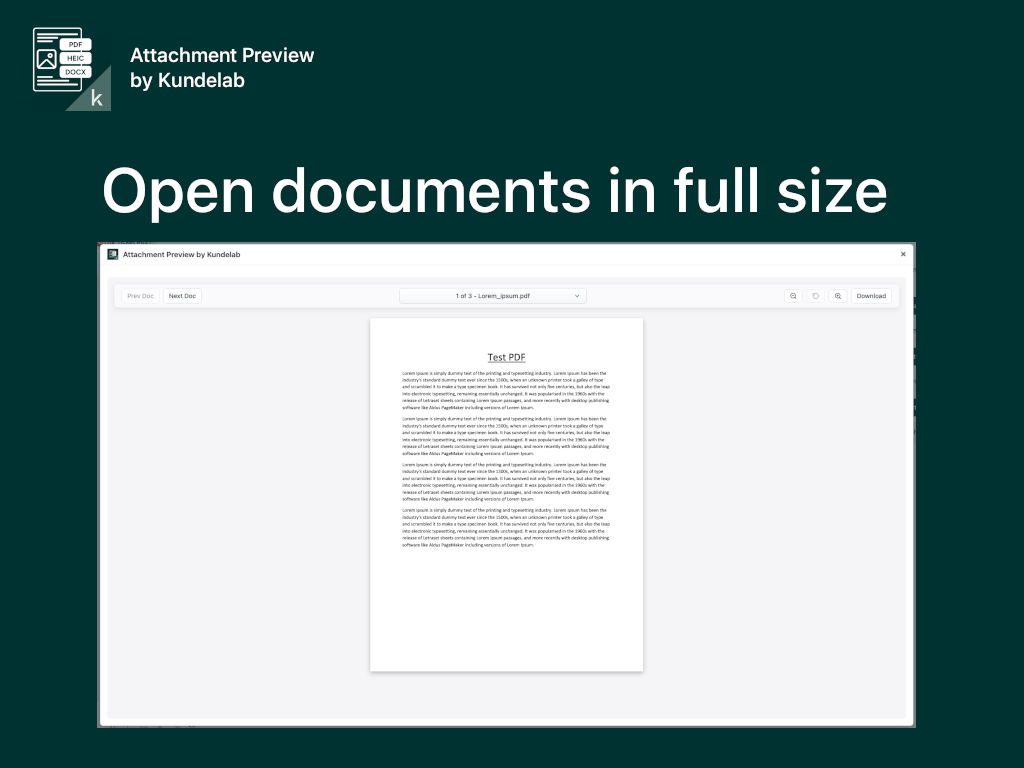
Task: Close the Attachment Preview dialog
Action: point(903,254)
